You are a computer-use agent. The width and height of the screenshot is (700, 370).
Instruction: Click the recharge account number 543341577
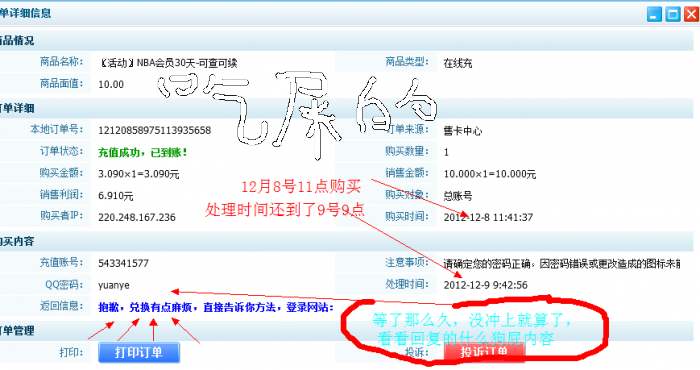[123, 263]
